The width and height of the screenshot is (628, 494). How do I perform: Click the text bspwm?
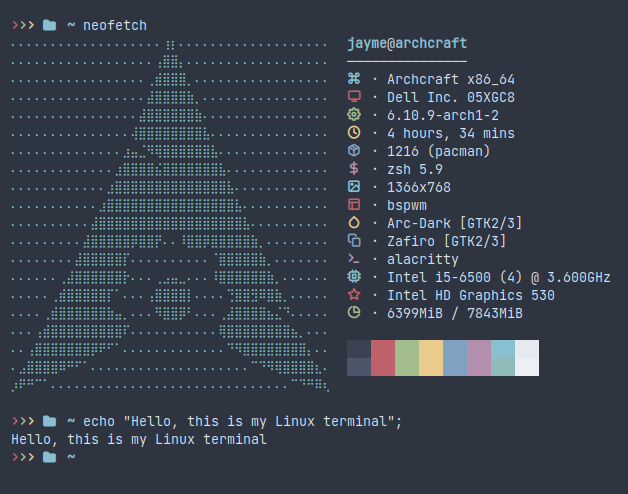pyautogui.click(x=407, y=206)
